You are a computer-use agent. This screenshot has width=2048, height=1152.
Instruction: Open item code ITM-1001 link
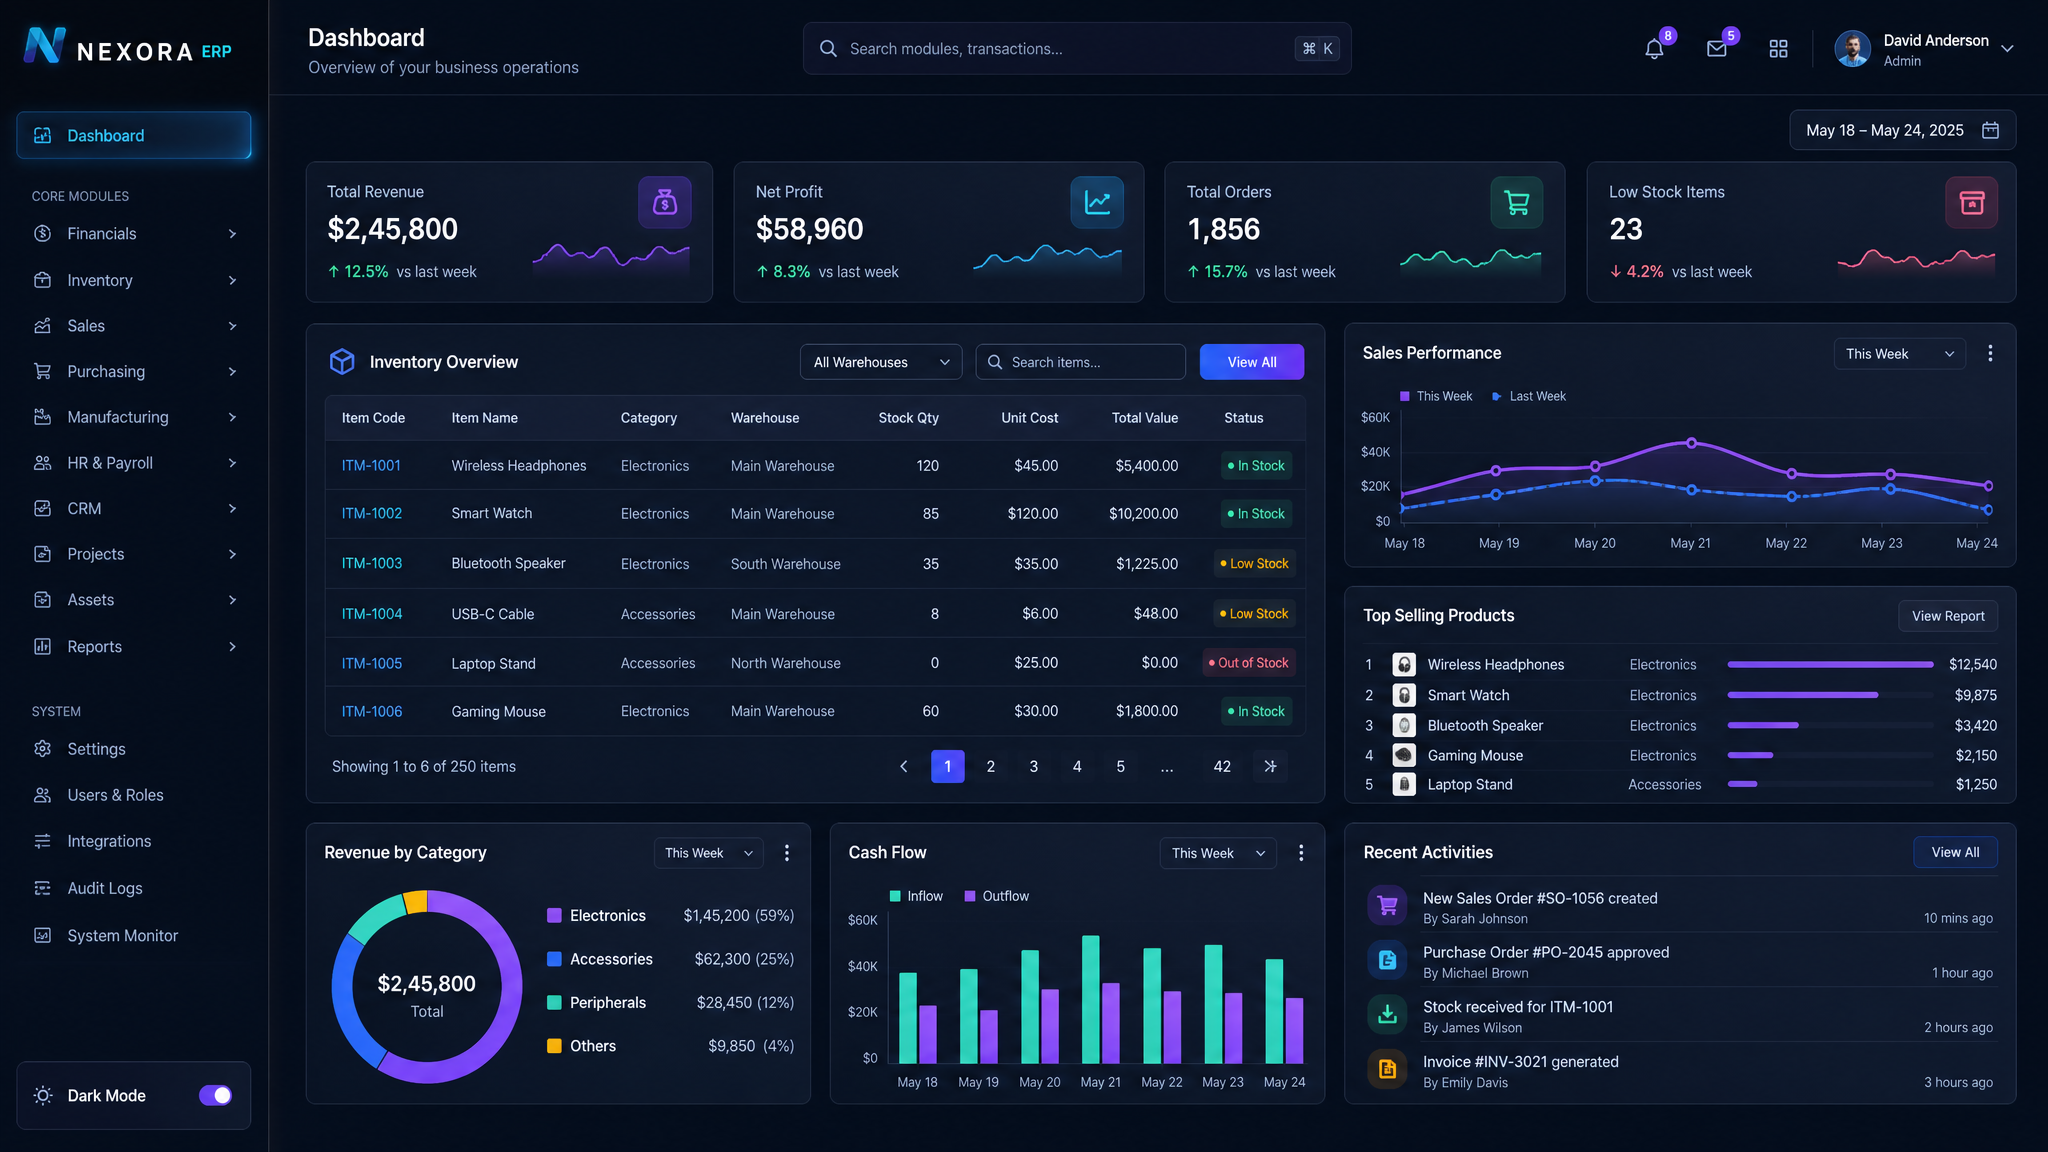(371, 466)
